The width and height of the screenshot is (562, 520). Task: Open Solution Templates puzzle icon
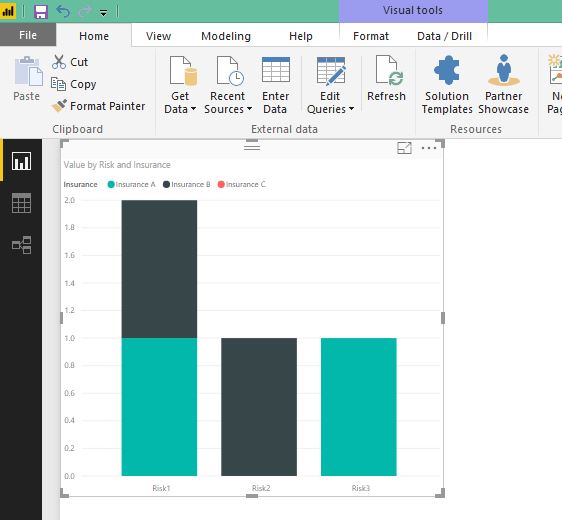click(x=447, y=70)
